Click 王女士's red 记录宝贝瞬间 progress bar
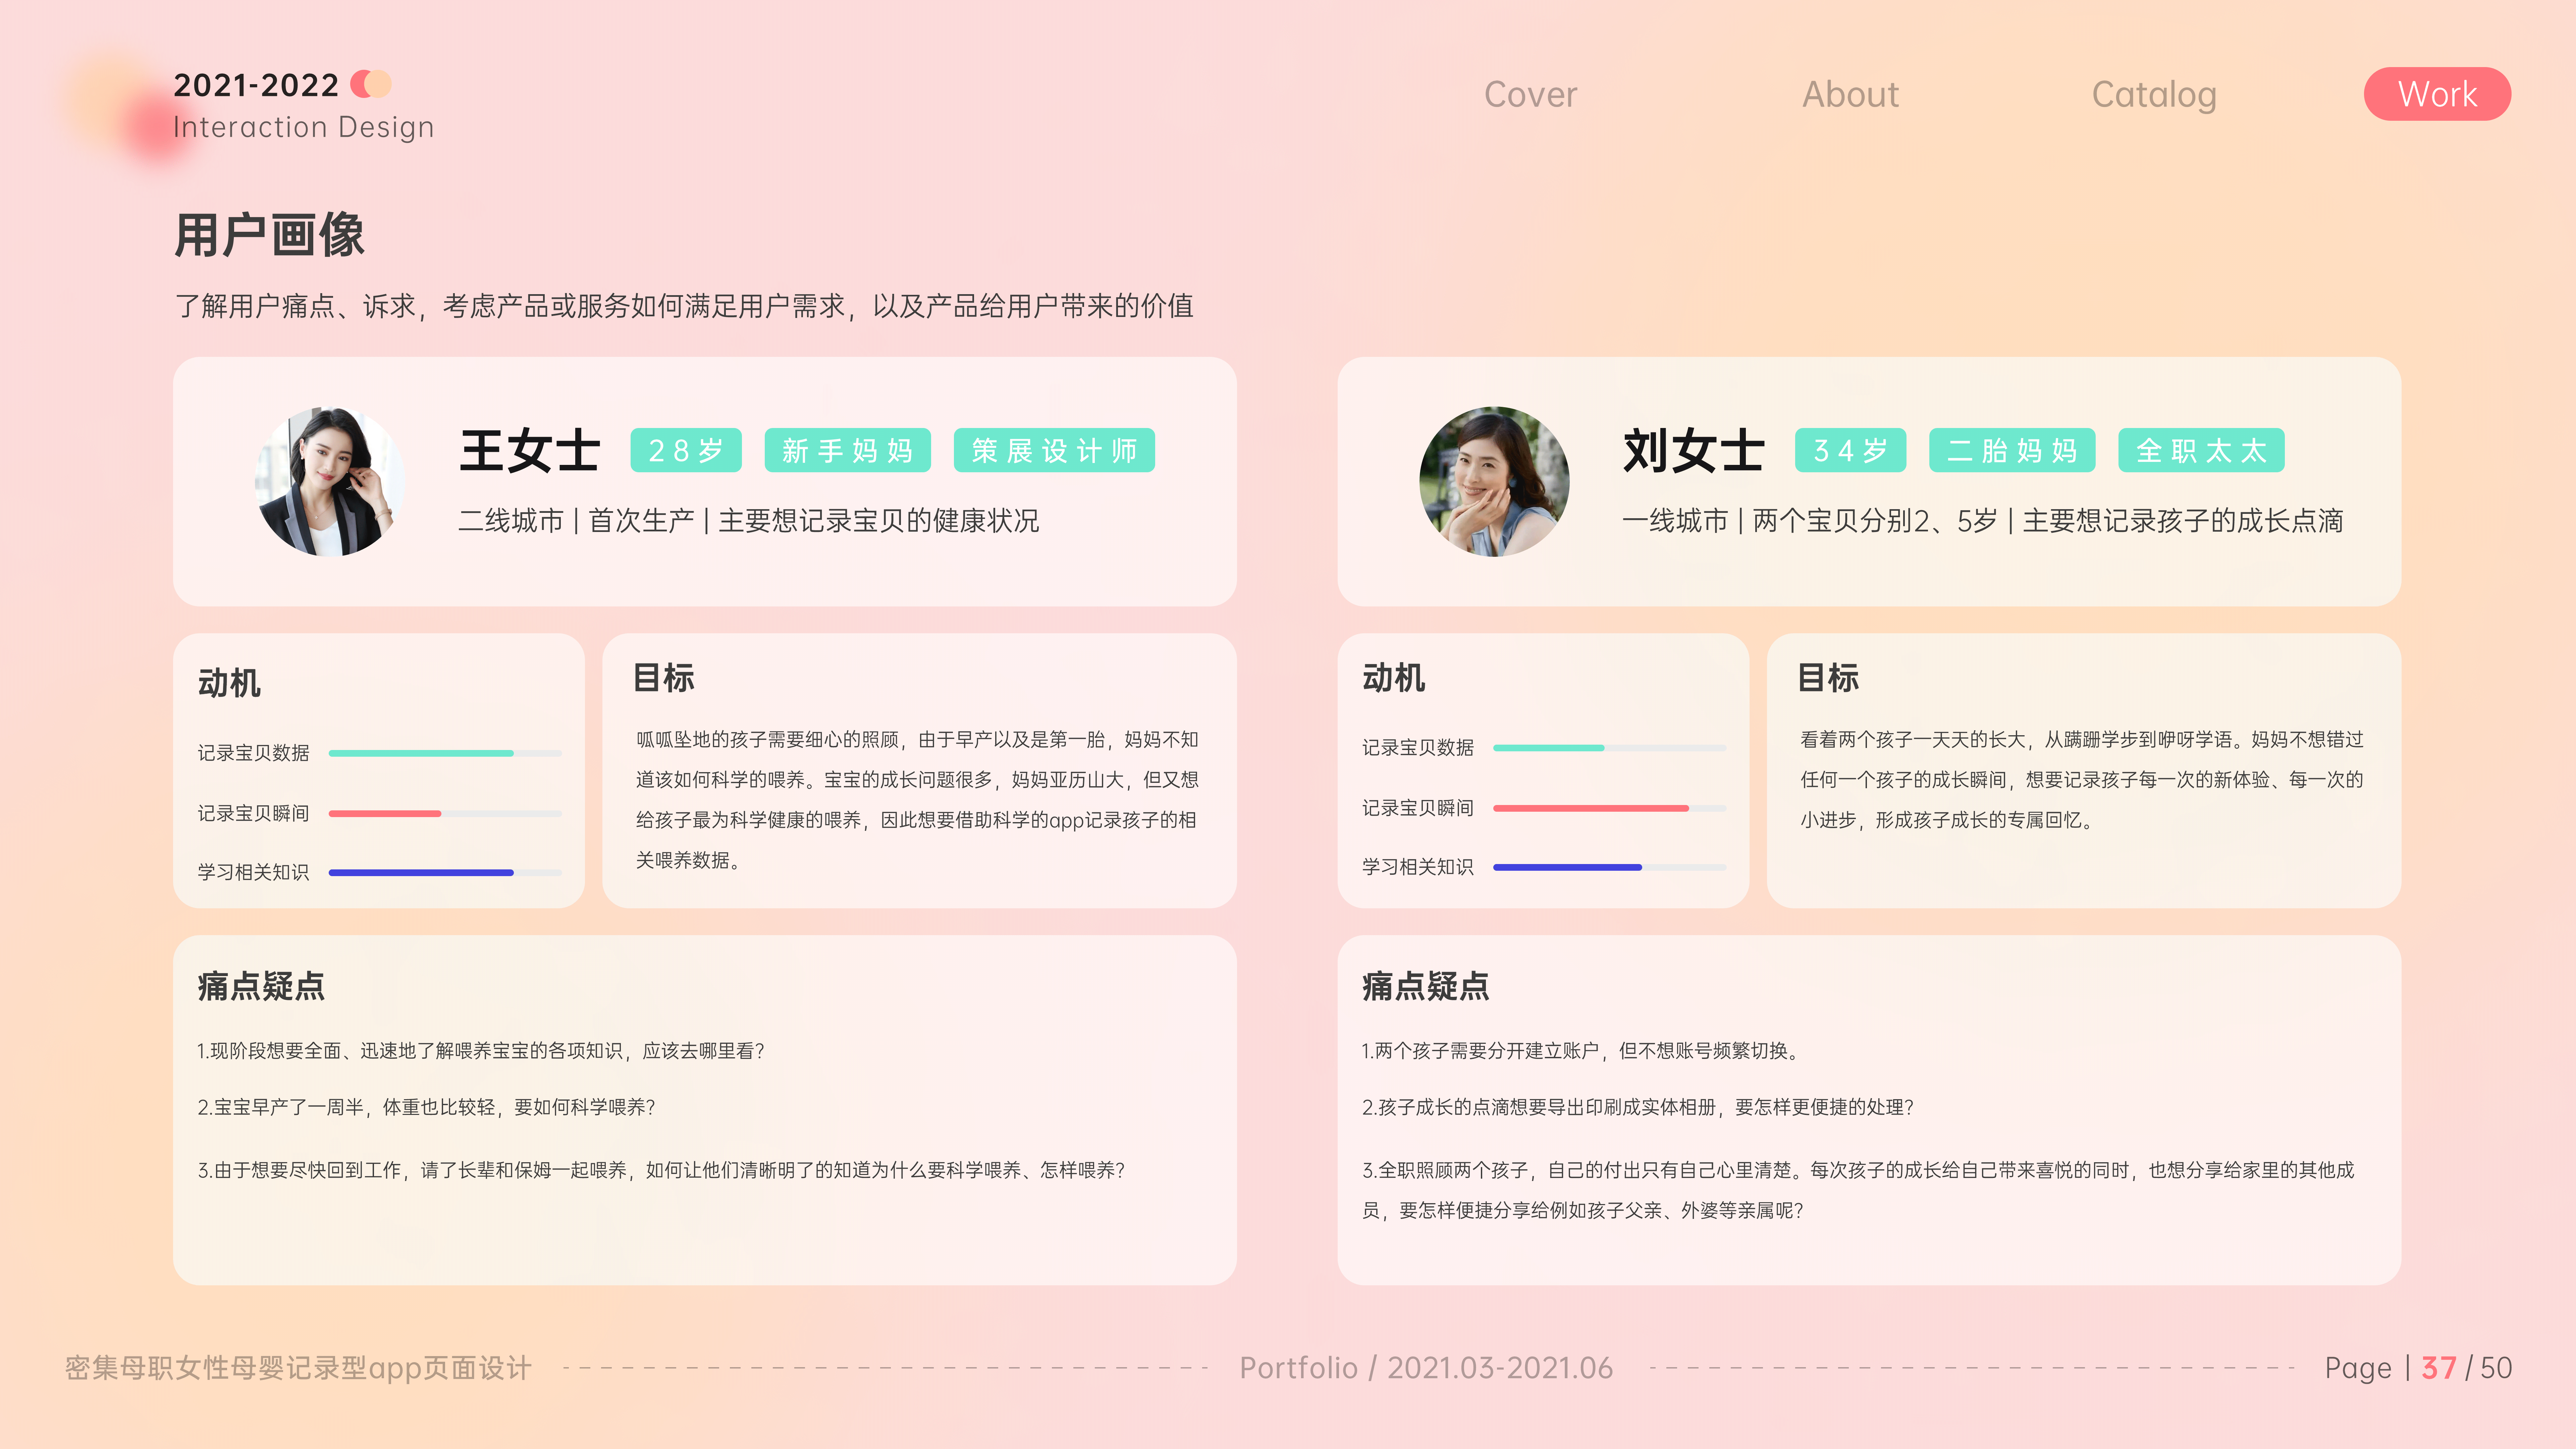Image resolution: width=2576 pixels, height=1449 pixels. coord(445,814)
